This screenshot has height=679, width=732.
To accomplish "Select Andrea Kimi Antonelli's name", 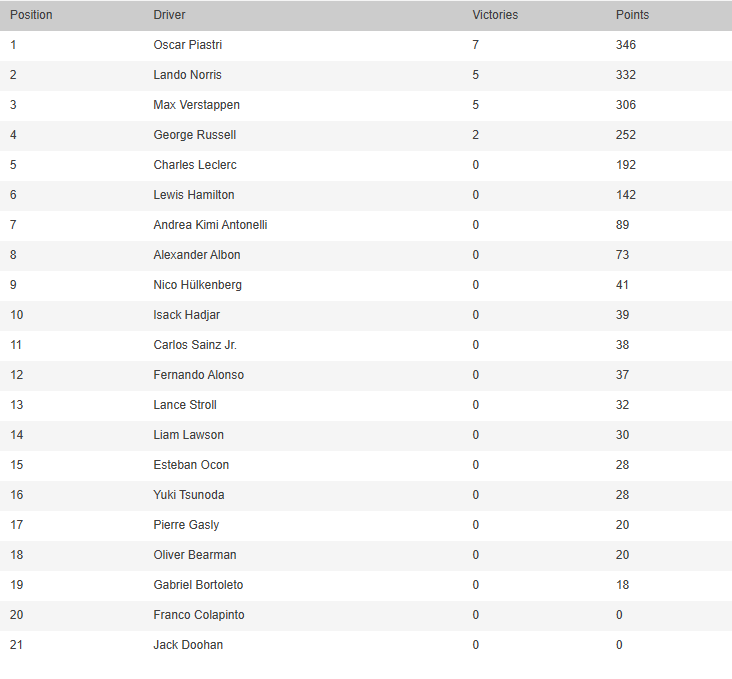I will 210,225.
